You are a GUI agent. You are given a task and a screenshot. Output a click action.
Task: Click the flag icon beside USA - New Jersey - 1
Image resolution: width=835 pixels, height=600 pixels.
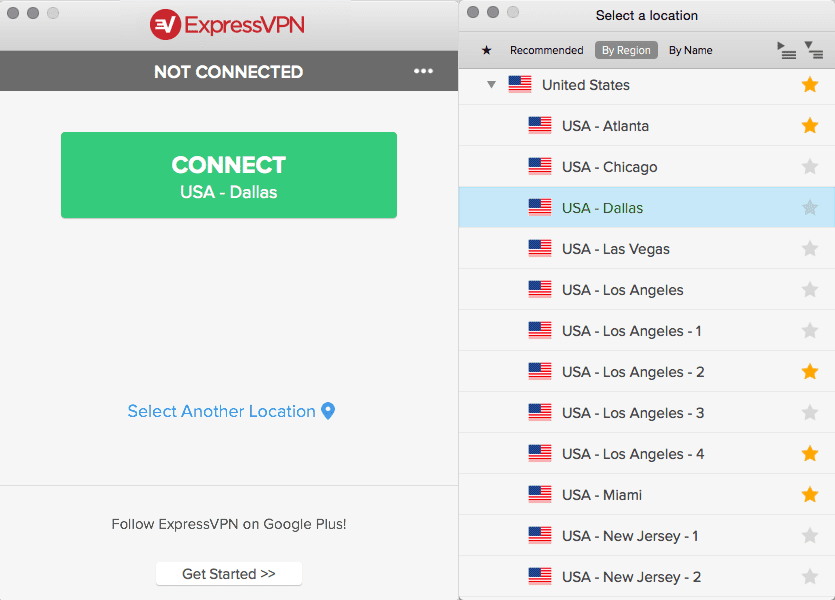click(541, 535)
